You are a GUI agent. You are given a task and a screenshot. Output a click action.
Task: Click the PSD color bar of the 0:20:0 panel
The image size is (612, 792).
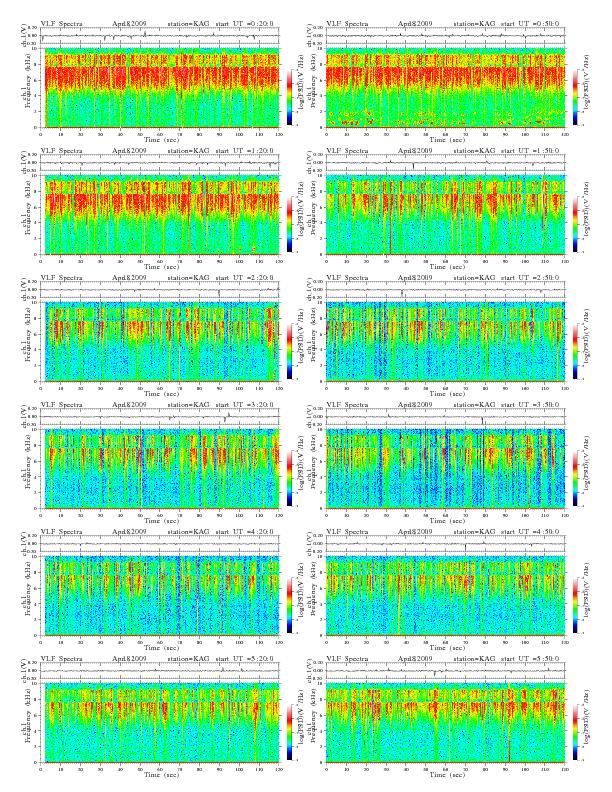pyautogui.click(x=289, y=97)
